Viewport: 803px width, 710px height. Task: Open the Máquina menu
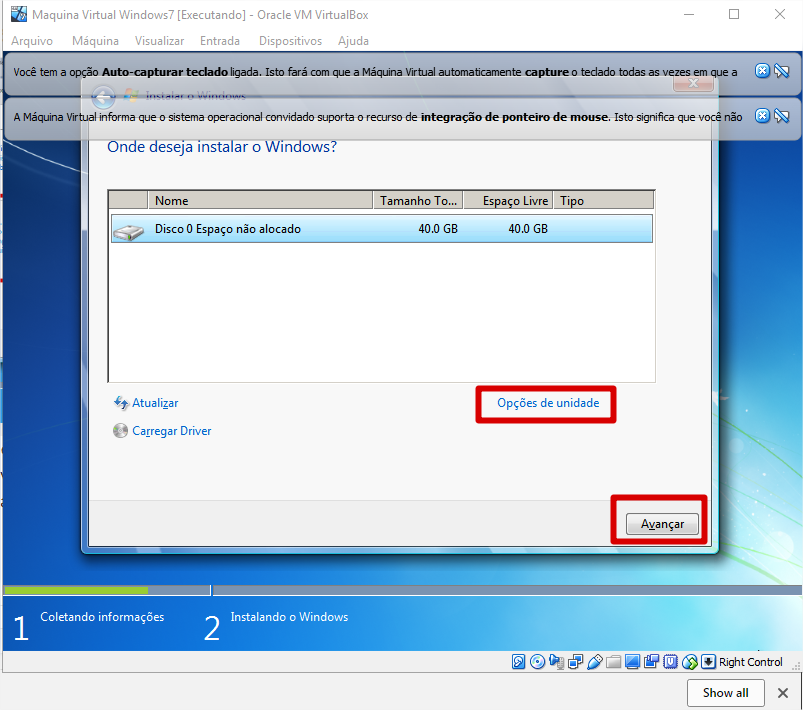point(95,41)
